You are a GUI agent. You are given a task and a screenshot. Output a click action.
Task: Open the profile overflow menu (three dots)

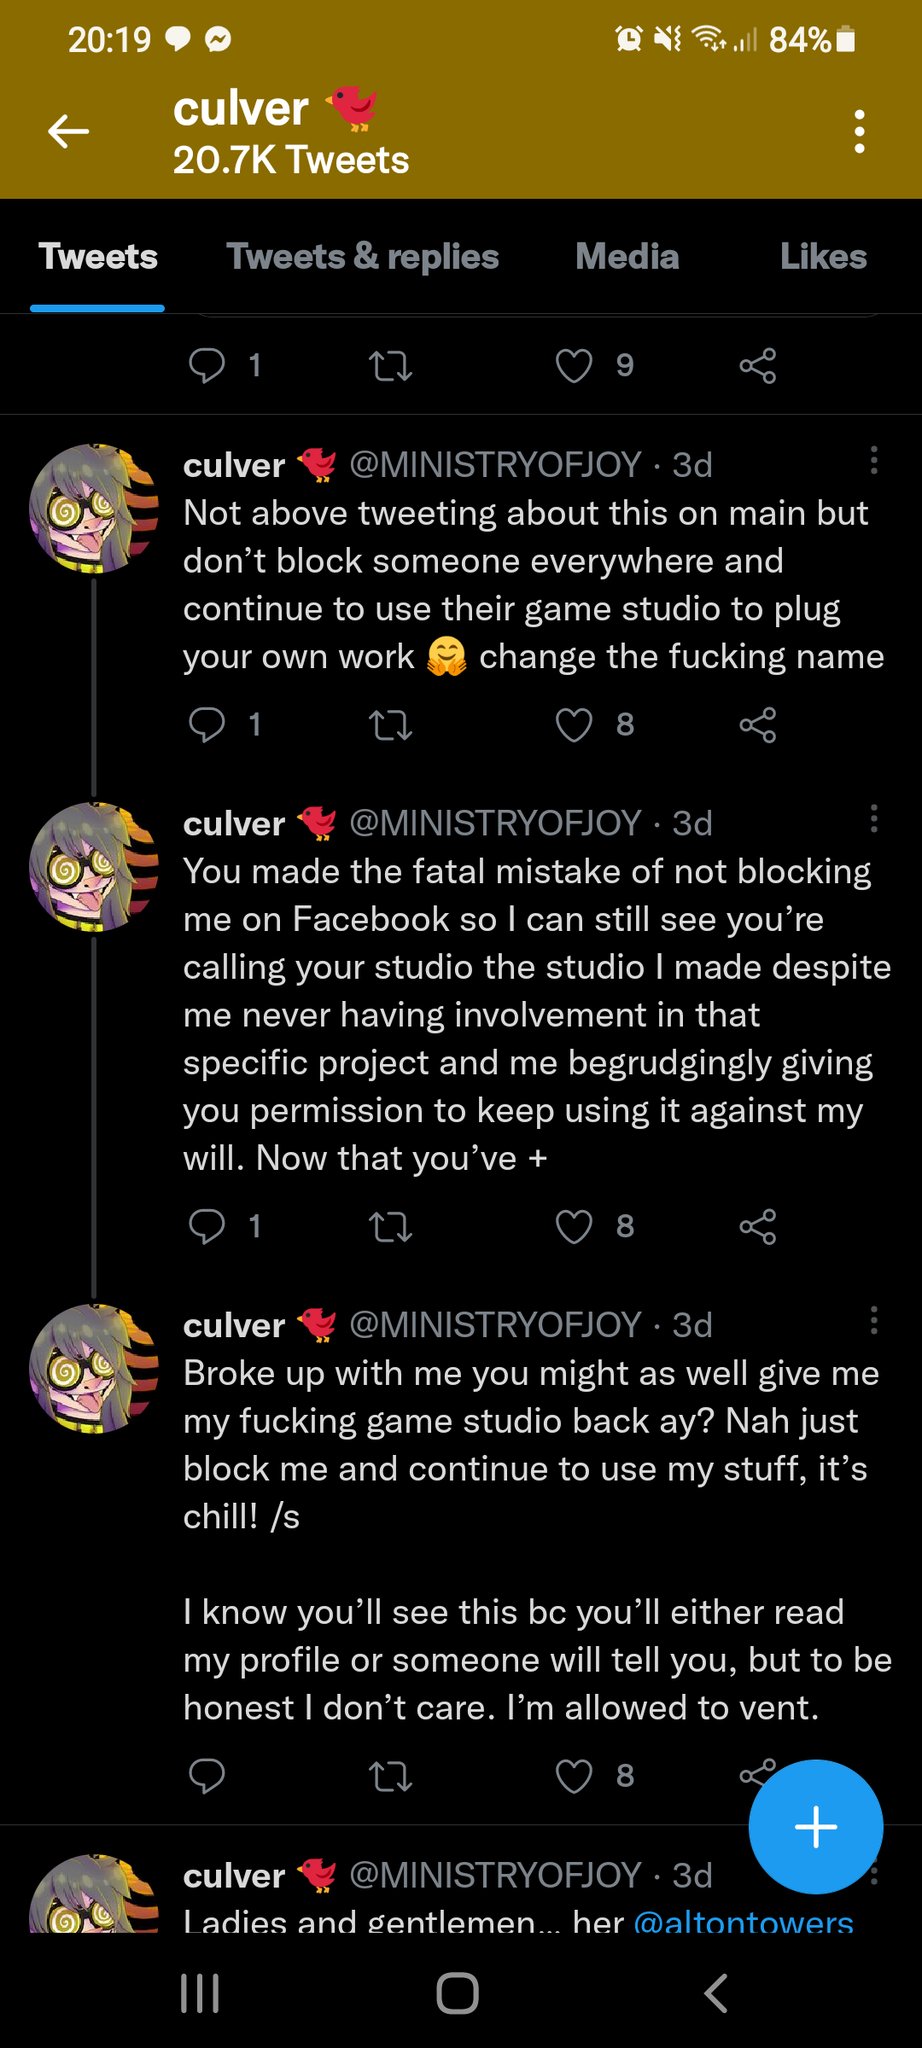point(859,132)
